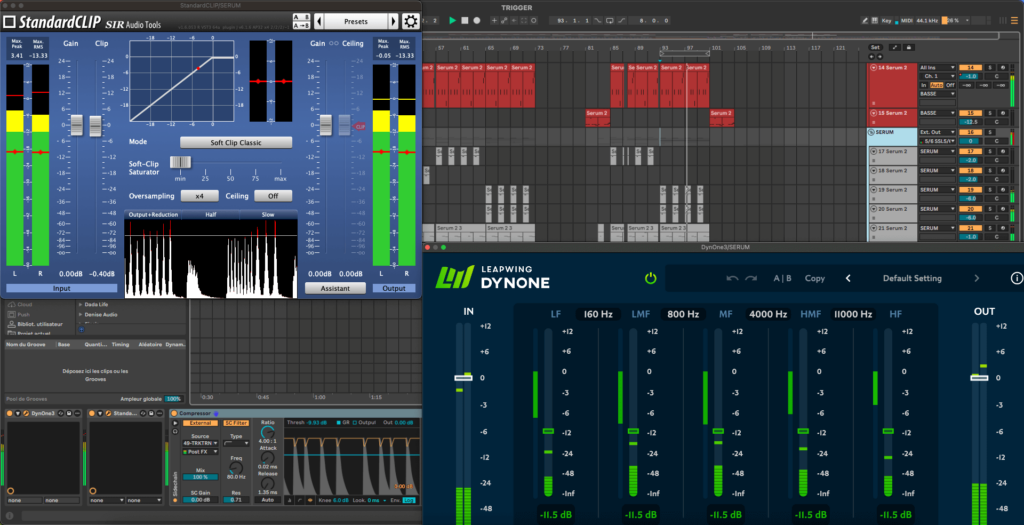Toggle Compressor SC Filter button
Image resolution: width=1024 pixels, height=525 pixels.
[236, 423]
